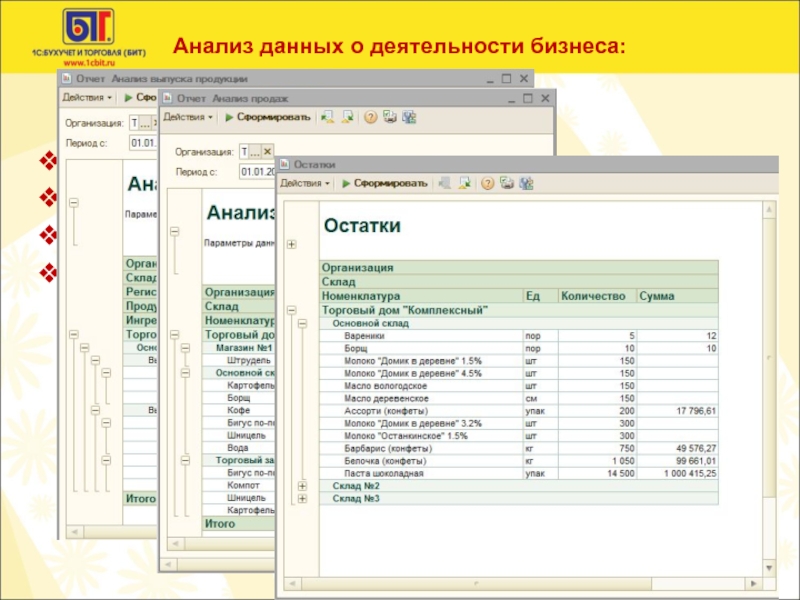This screenshot has width=800, height=600.
Task: Open Действия menu in Остатки window
Action: [x=304, y=184]
